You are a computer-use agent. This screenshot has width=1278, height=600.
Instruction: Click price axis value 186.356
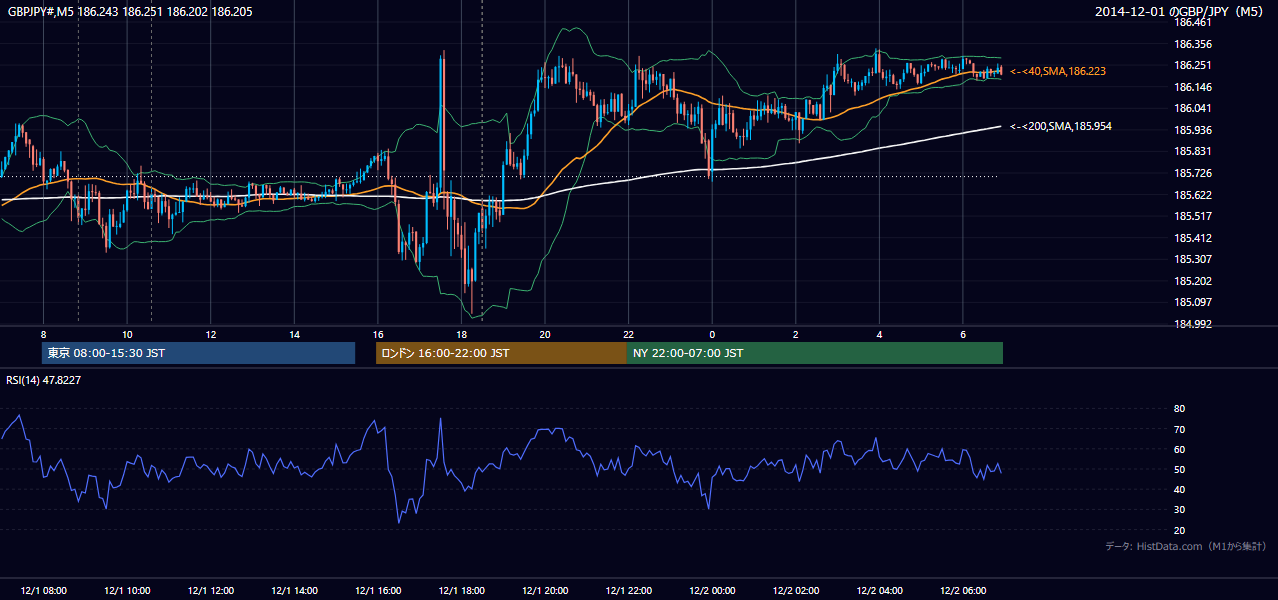pos(1194,44)
